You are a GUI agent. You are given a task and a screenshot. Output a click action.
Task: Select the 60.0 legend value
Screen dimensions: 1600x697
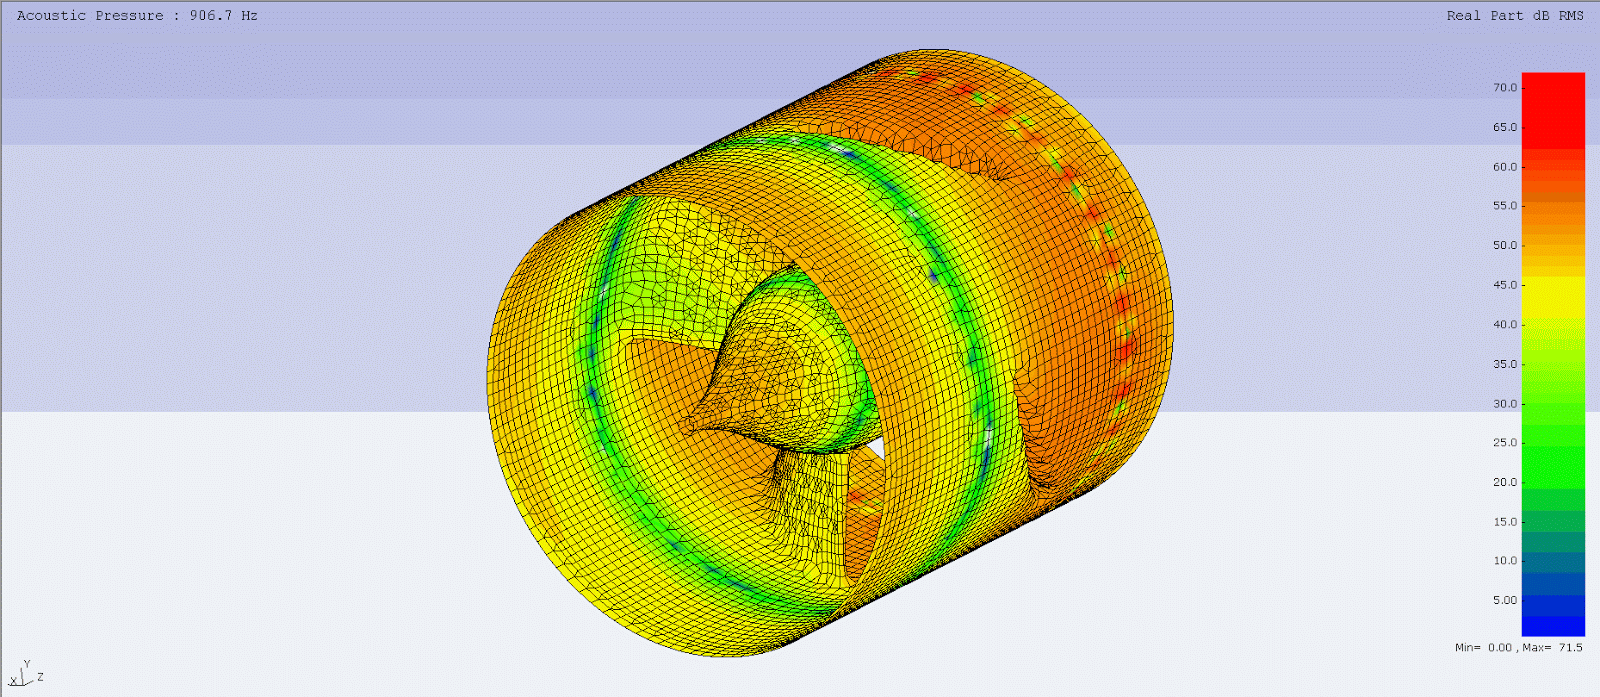[1504, 167]
